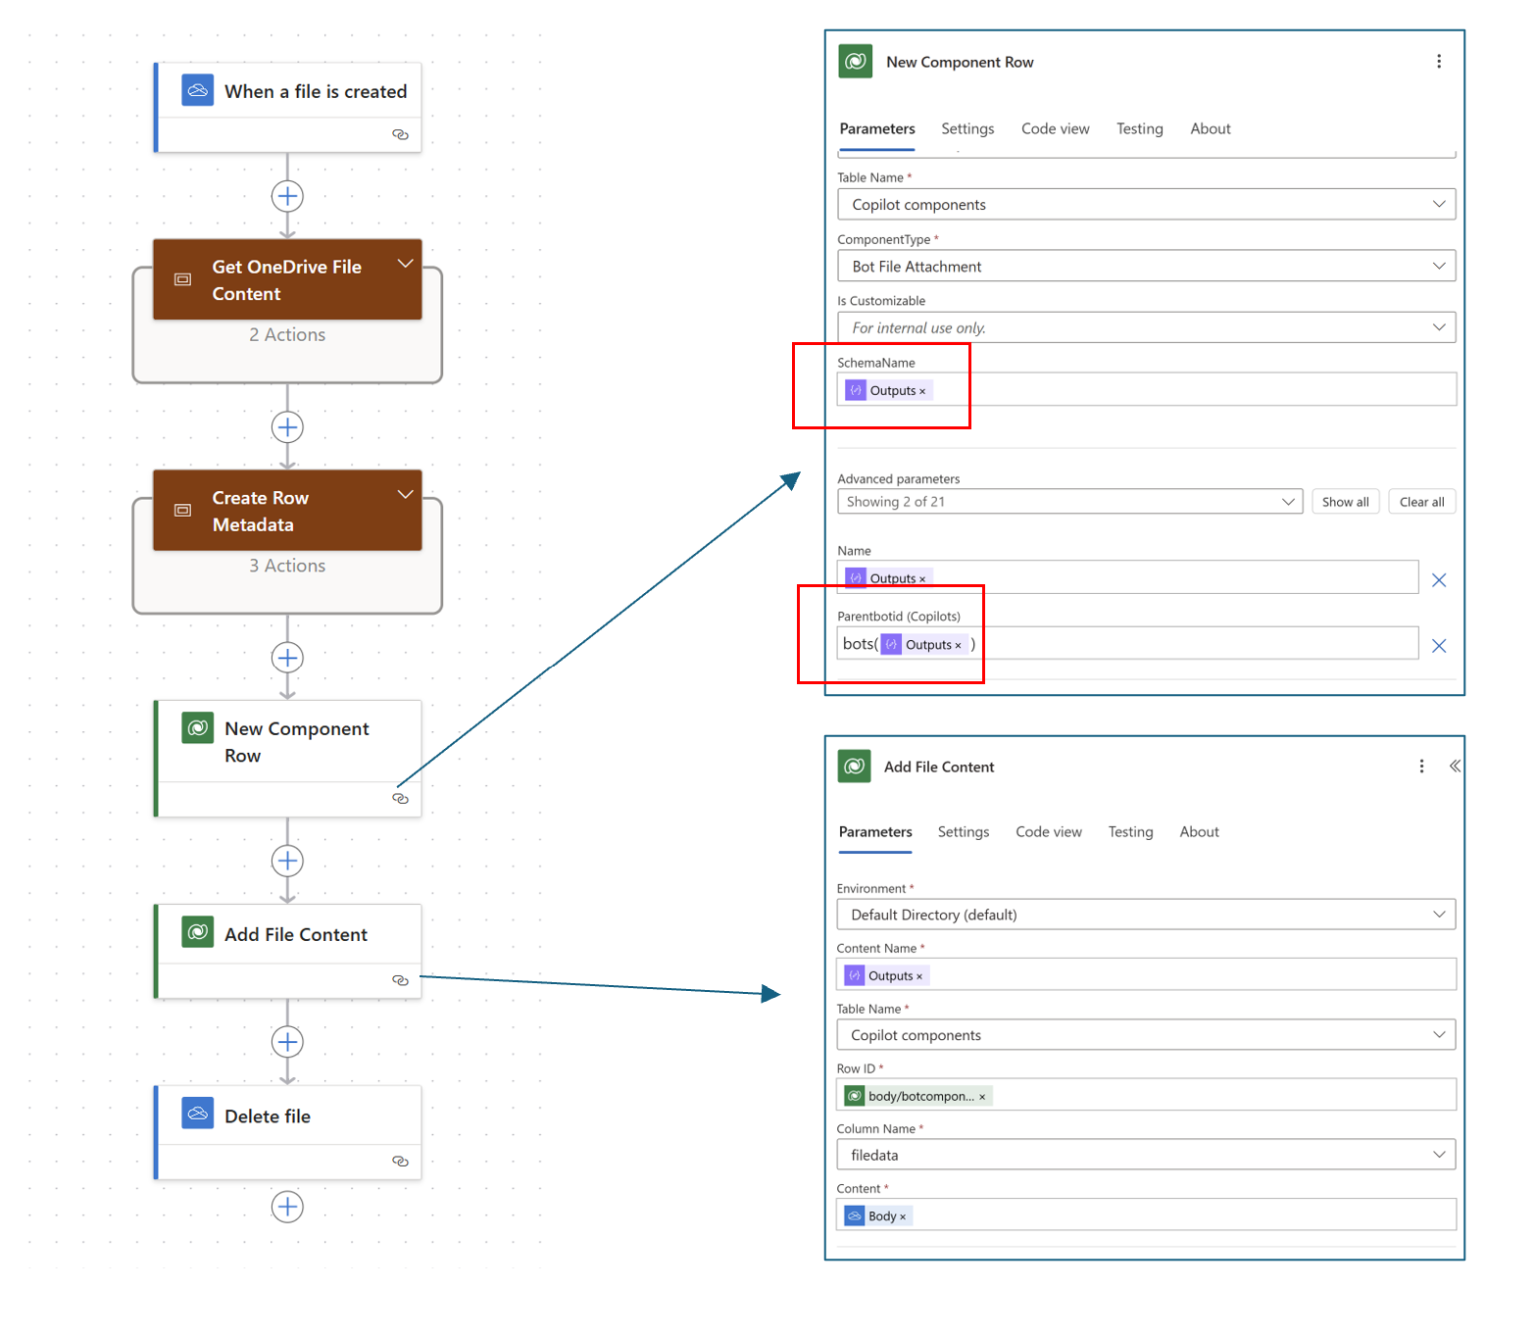Click the ellipsis menu on Add File Content panel
The width and height of the screenshot is (1536, 1338).
[1421, 765]
